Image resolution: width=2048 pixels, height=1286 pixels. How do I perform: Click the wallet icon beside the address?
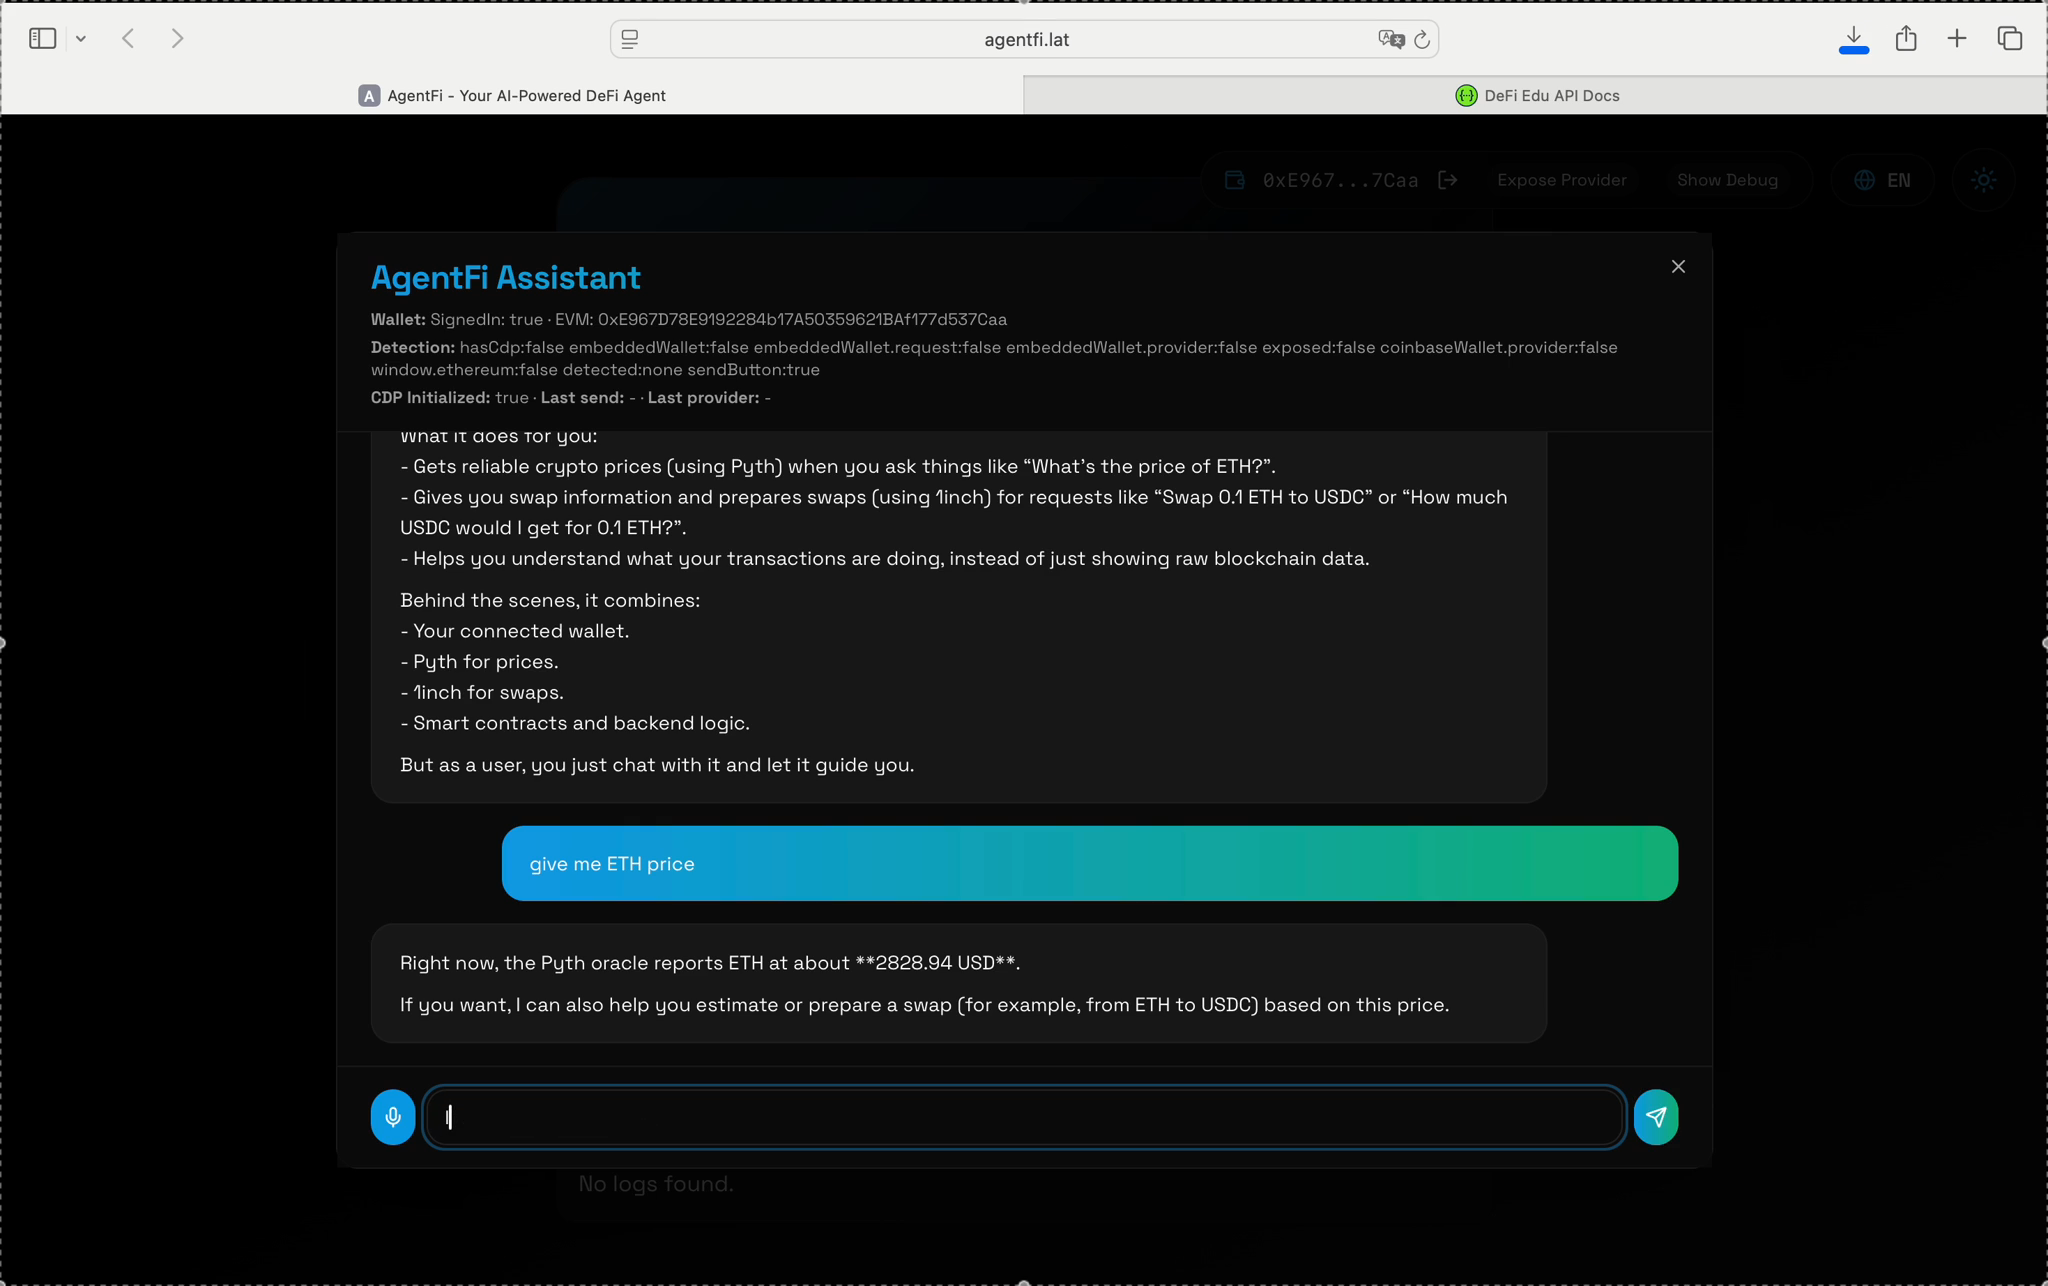(x=1233, y=180)
